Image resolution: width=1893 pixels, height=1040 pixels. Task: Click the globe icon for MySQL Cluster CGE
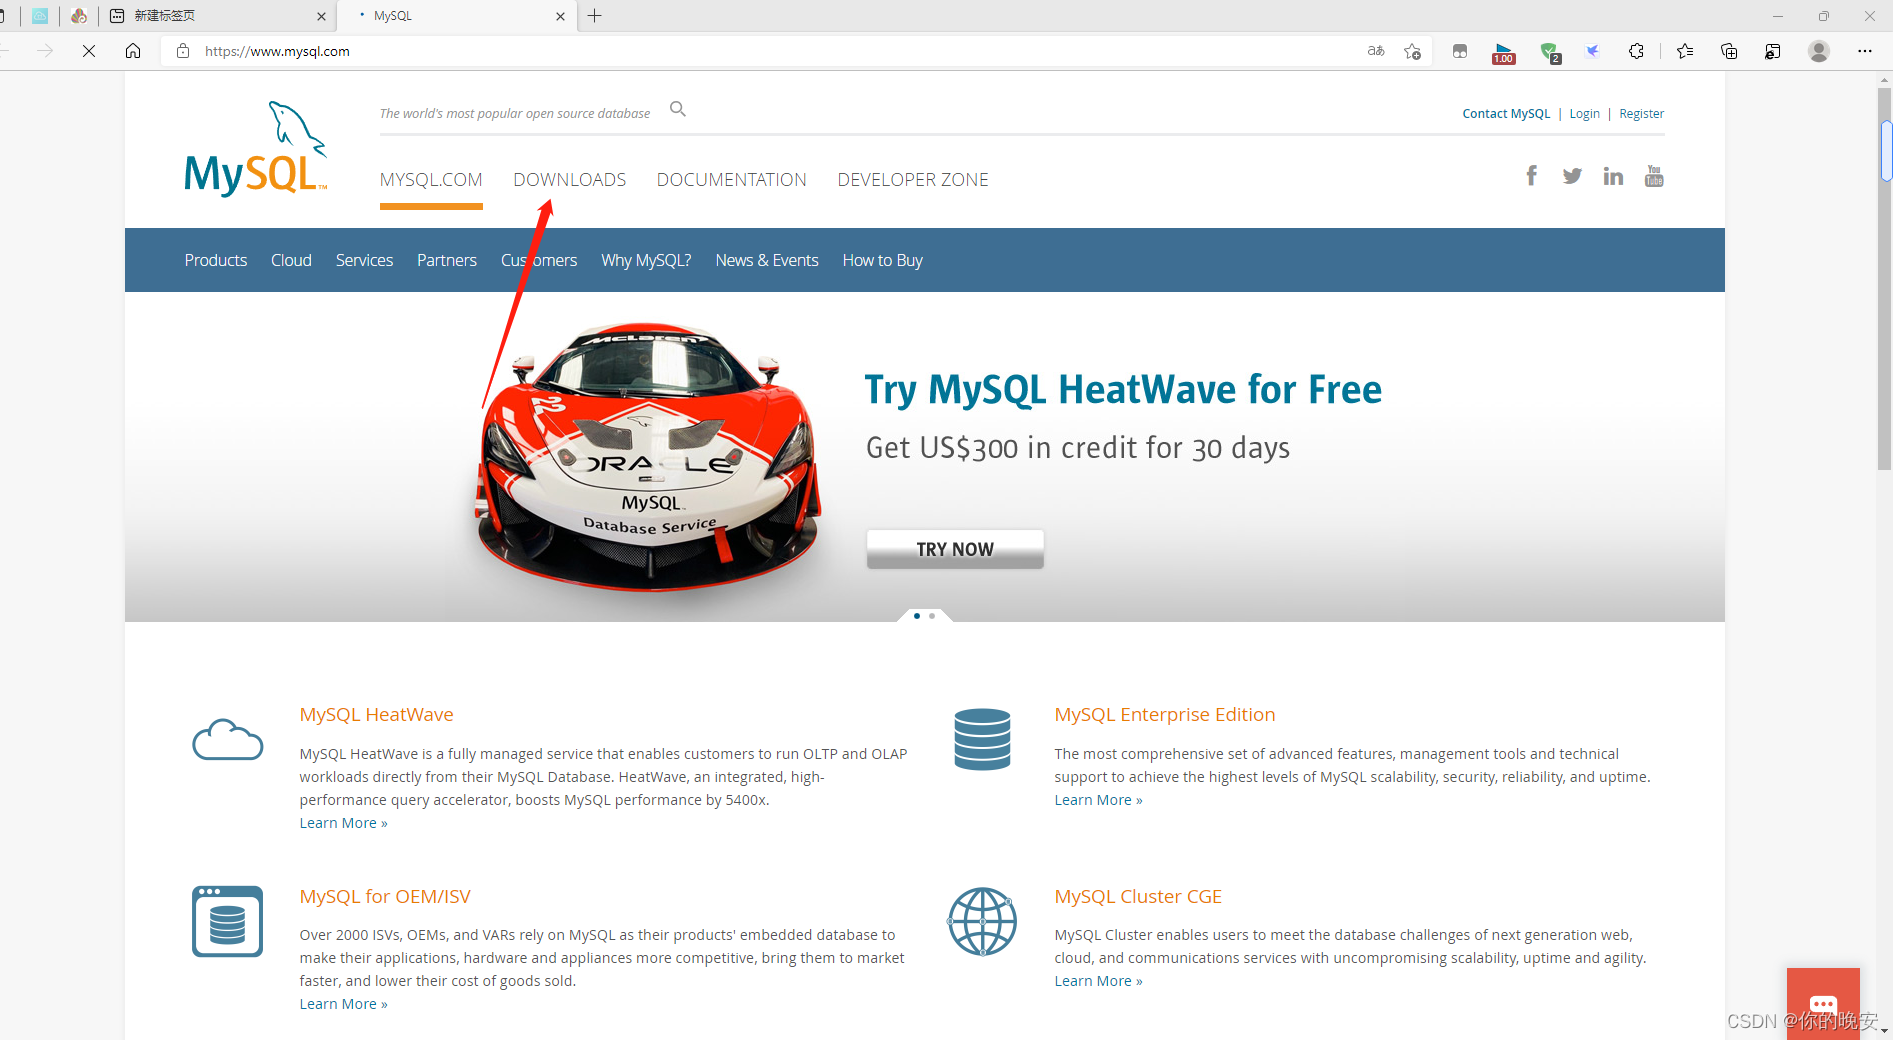982,921
